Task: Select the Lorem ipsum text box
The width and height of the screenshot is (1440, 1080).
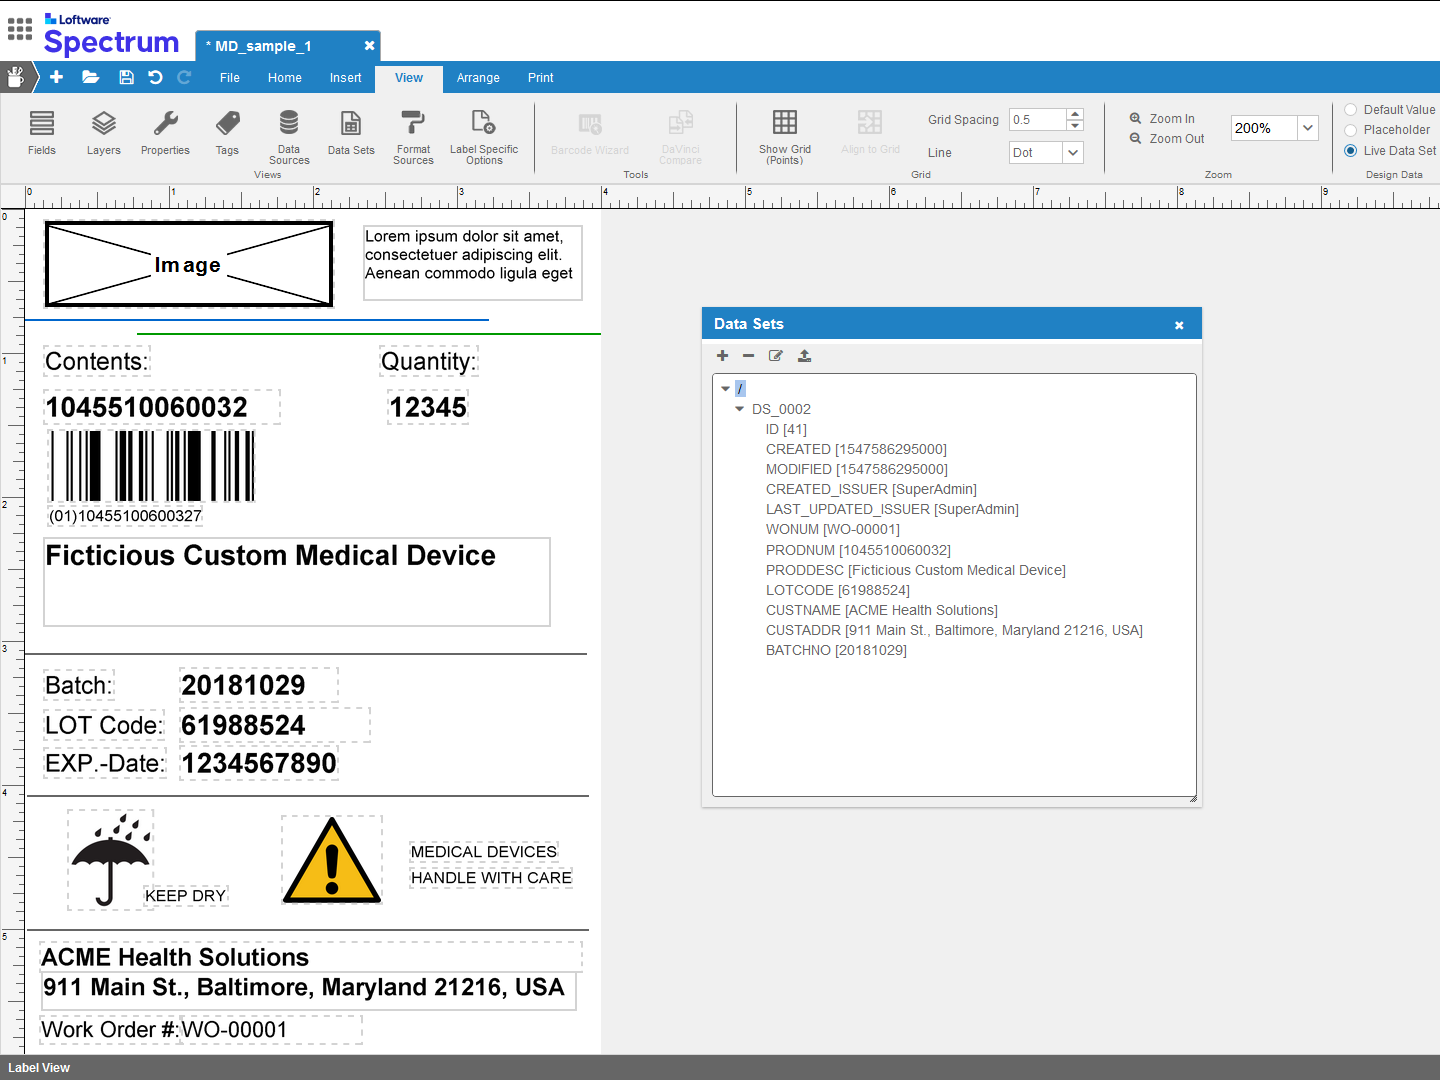Action: 473,263
